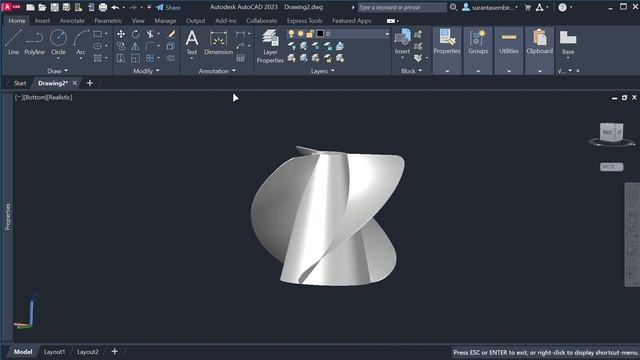Click the Undo arrow

pos(116,7)
